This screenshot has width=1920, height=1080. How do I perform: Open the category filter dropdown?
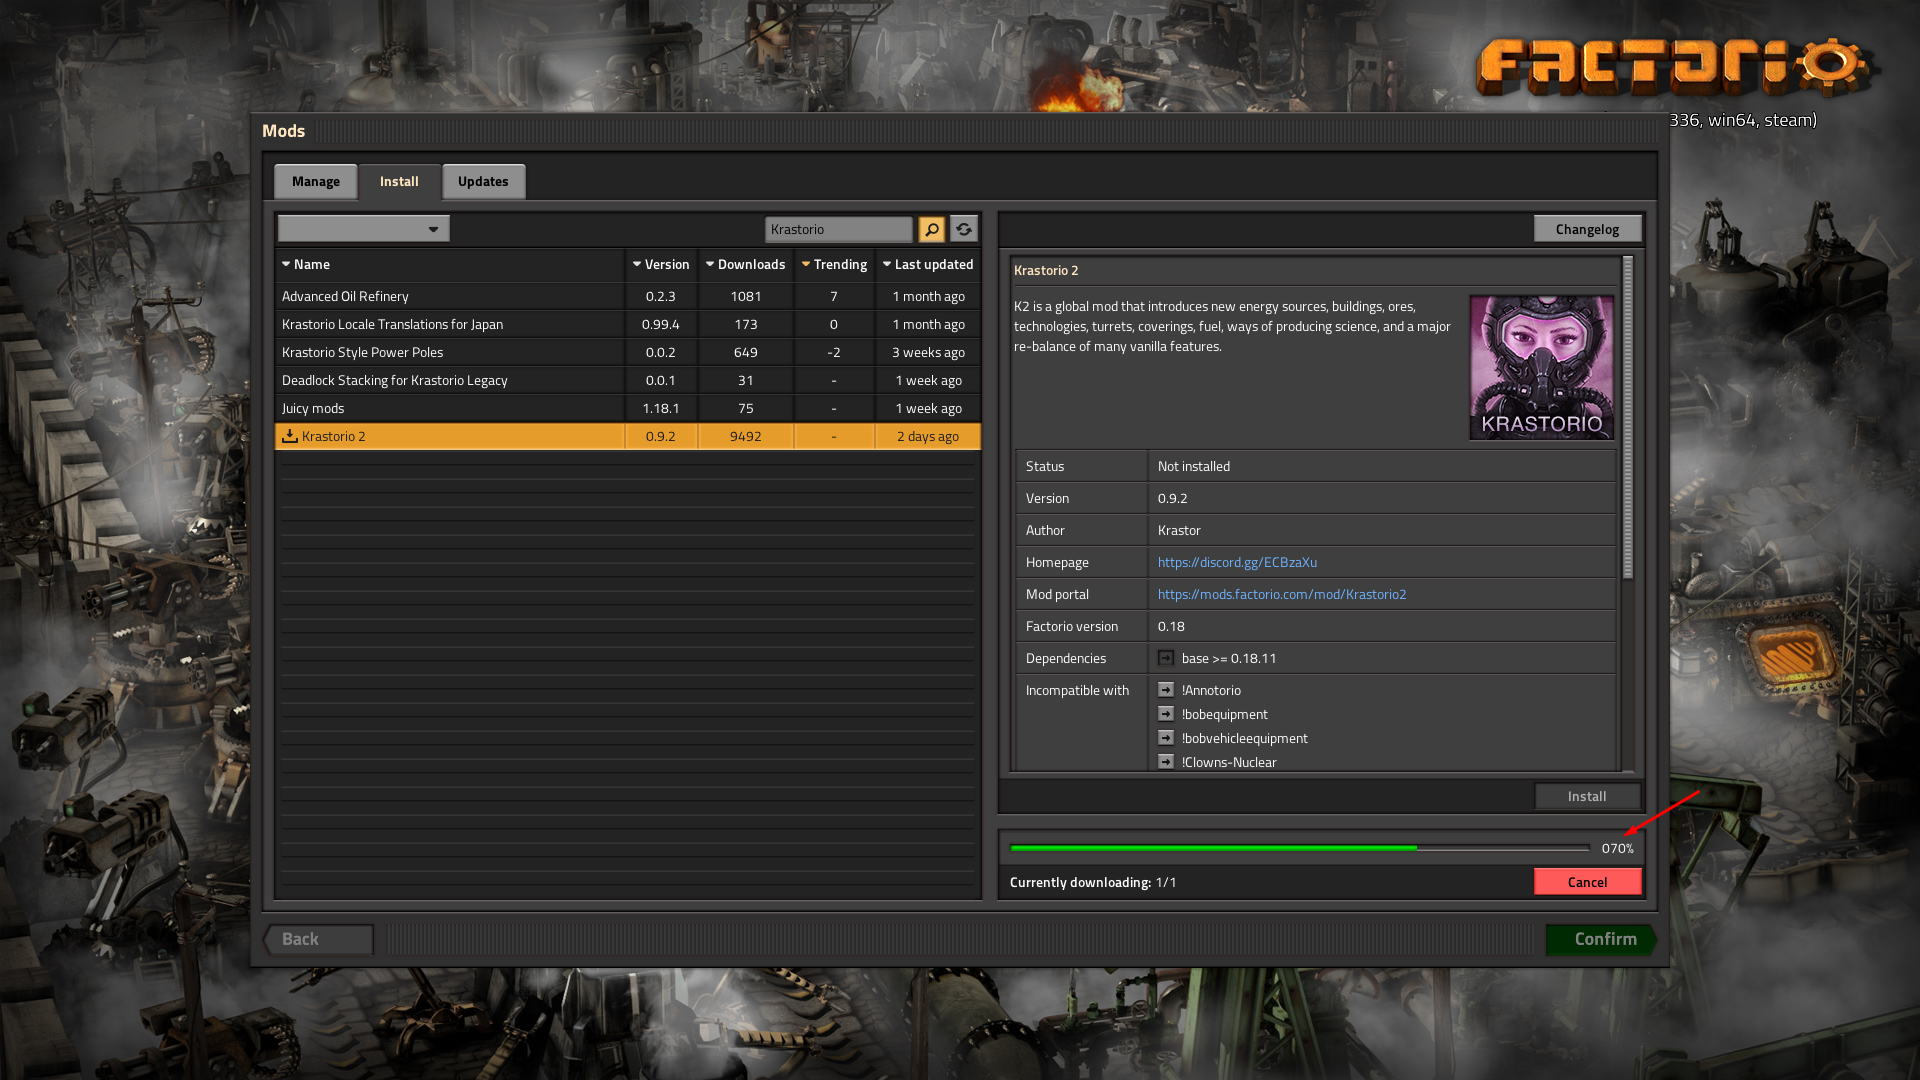coord(364,229)
